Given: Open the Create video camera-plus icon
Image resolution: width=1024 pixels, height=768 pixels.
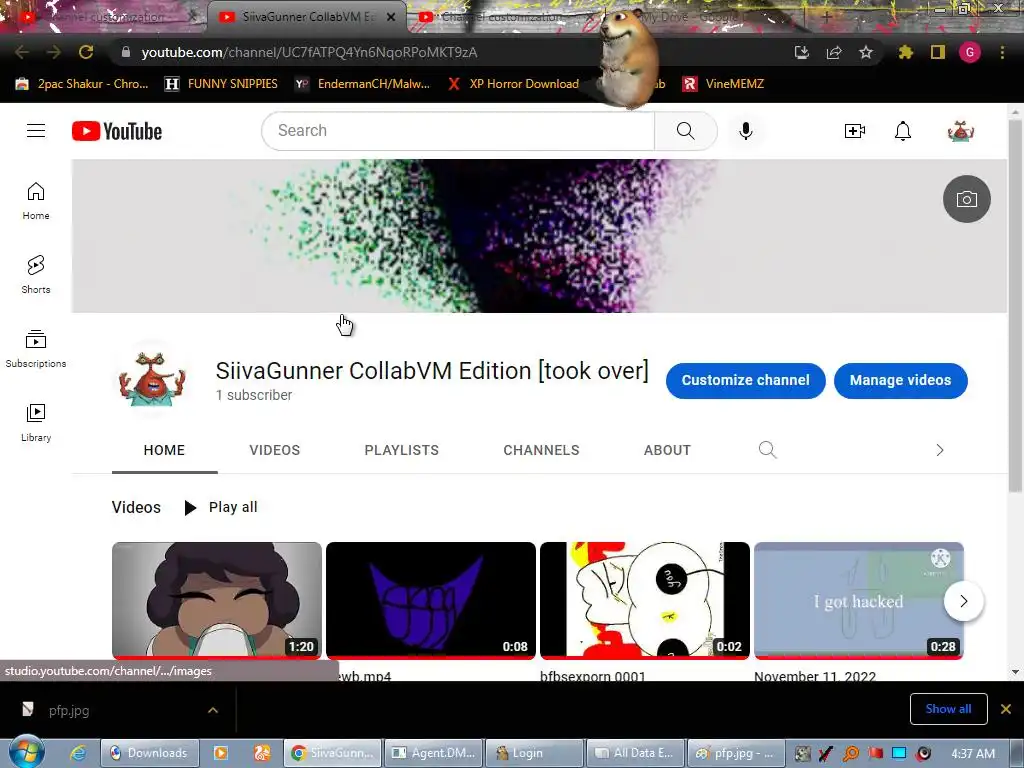Looking at the screenshot, I should tap(854, 131).
